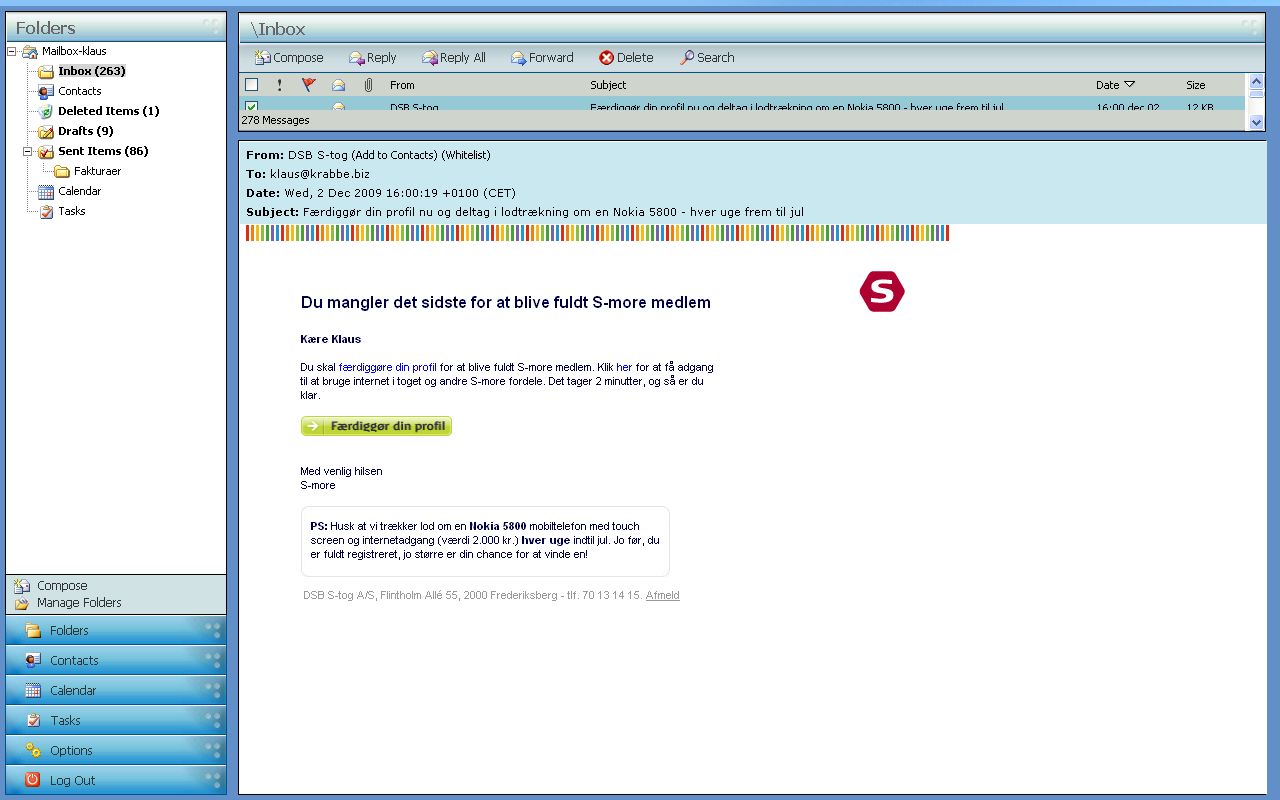Click the Reply All toolbar button
The image size is (1280, 800).
(454, 58)
